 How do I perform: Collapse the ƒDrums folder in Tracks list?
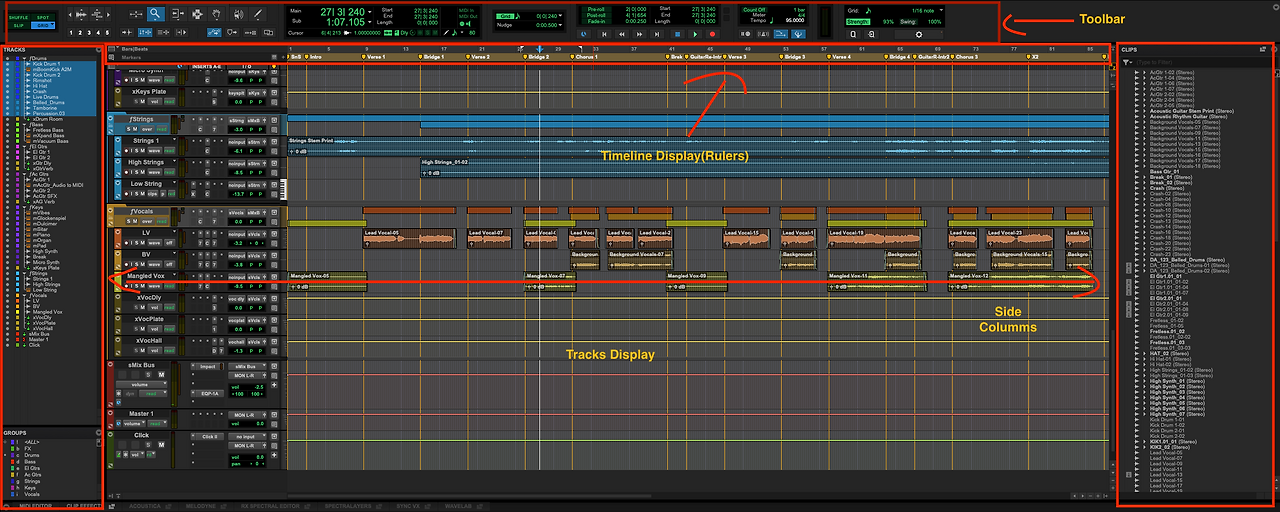point(24,58)
